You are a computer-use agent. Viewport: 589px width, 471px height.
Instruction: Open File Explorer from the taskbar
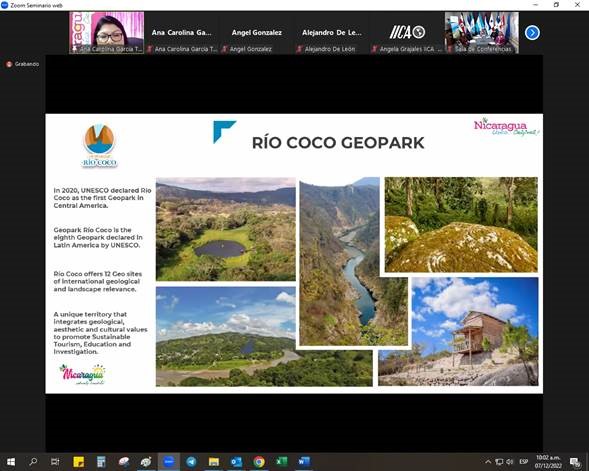214,462
